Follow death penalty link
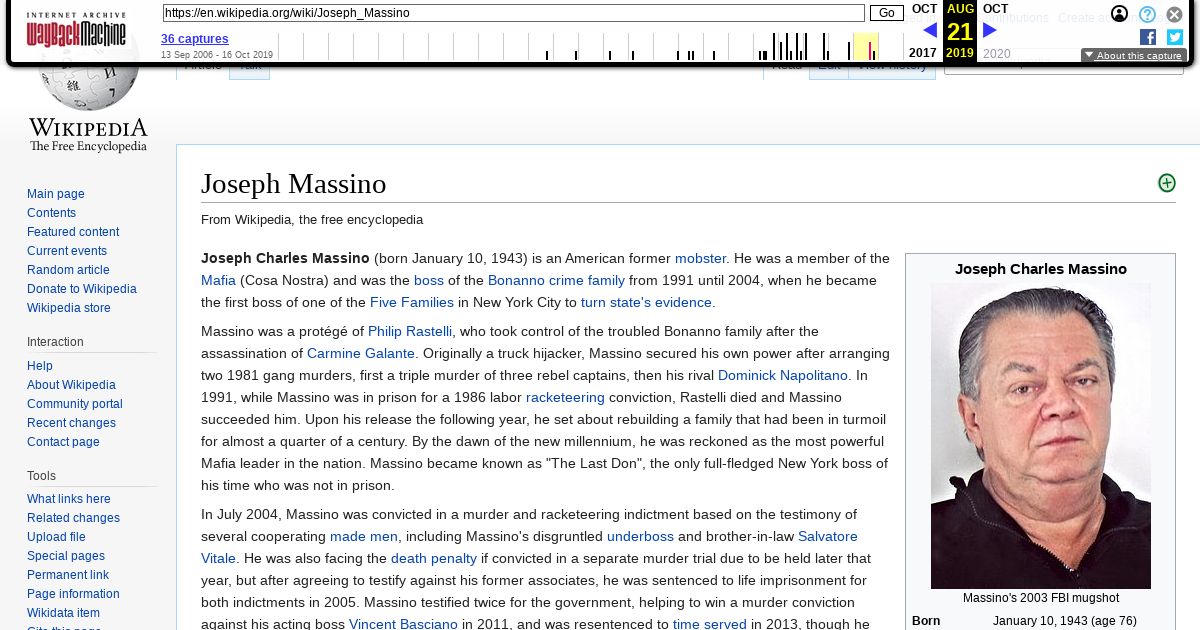The image size is (1200, 630). [x=434, y=558]
